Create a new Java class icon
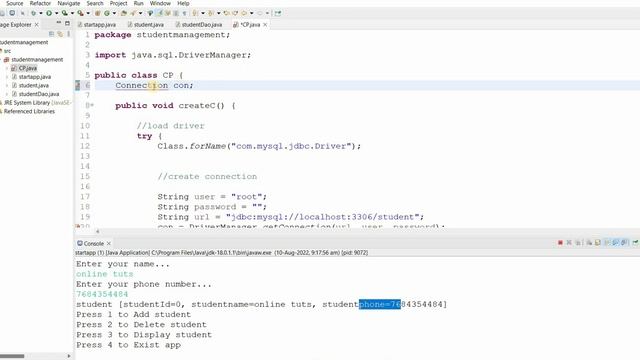Image resolution: width=640 pixels, height=360 pixels. pos(107,13)
